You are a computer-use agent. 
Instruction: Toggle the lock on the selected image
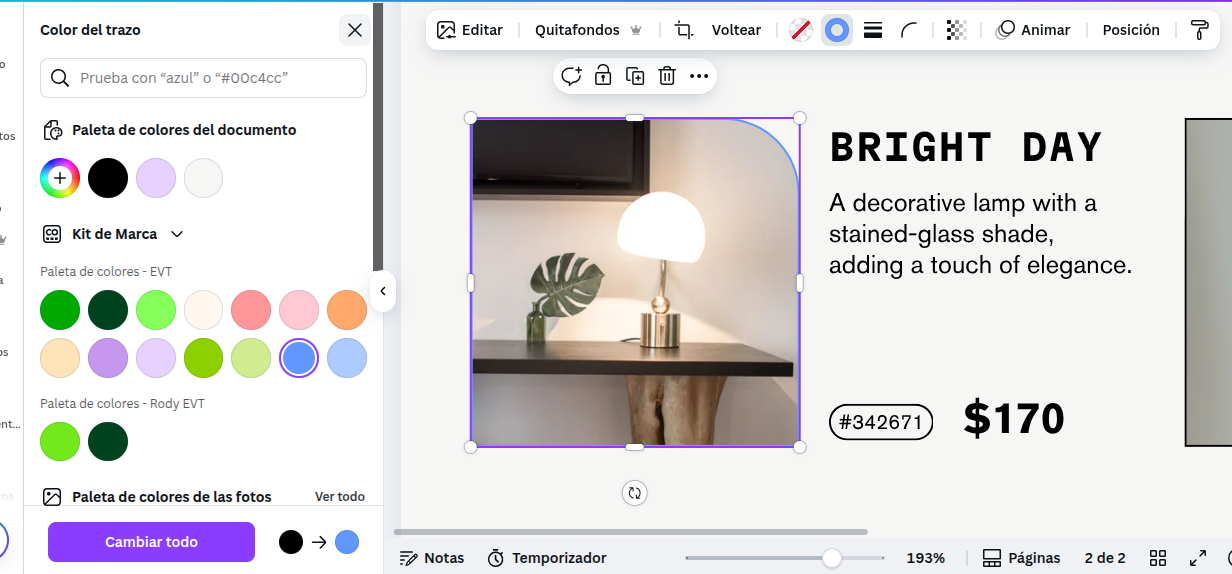[x=603, y=76]
